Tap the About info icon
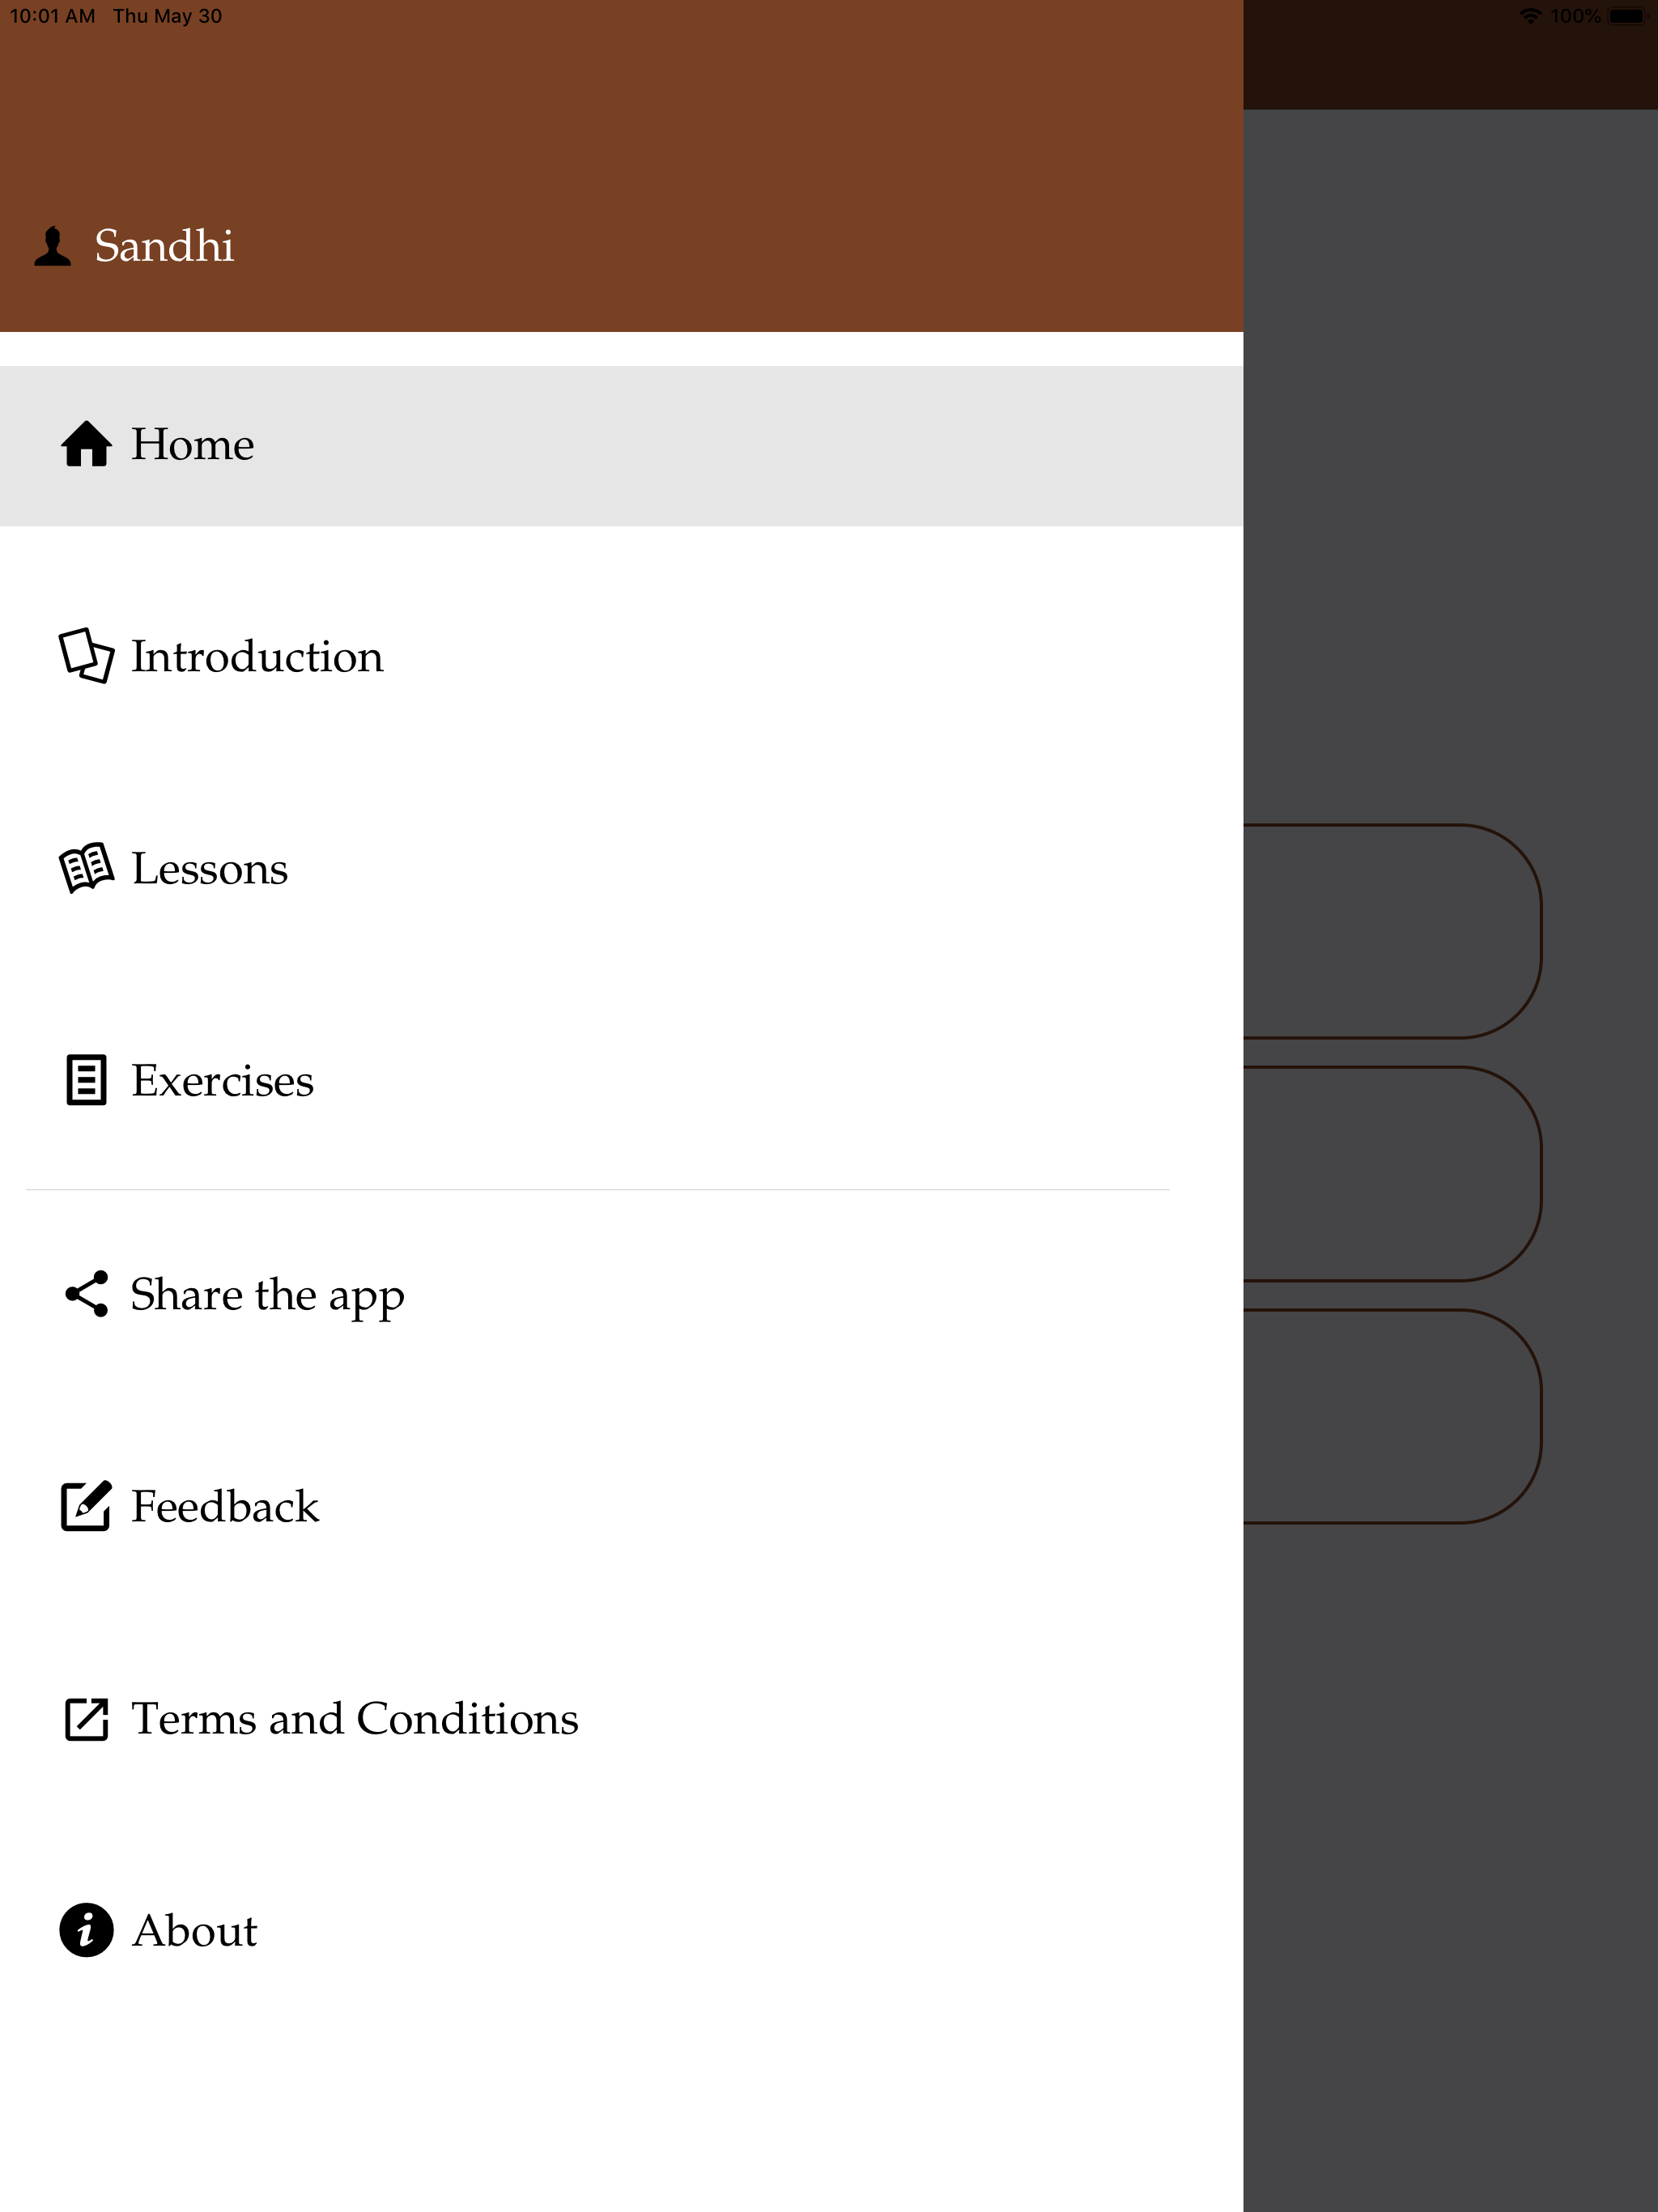 click(x=86, y=1930)
